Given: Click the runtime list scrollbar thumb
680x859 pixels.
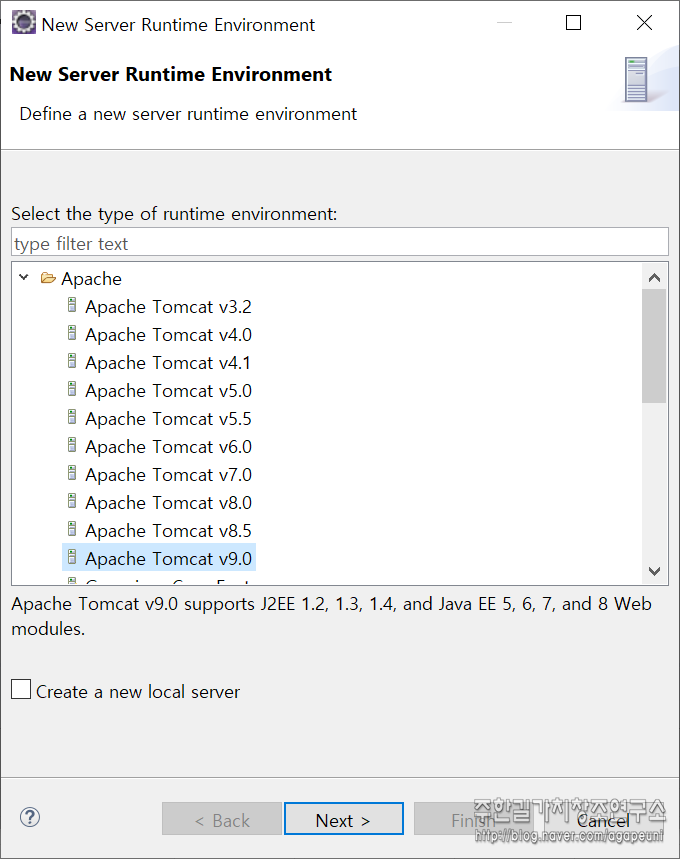Looking at the screenshot, I should pos(654,346).
